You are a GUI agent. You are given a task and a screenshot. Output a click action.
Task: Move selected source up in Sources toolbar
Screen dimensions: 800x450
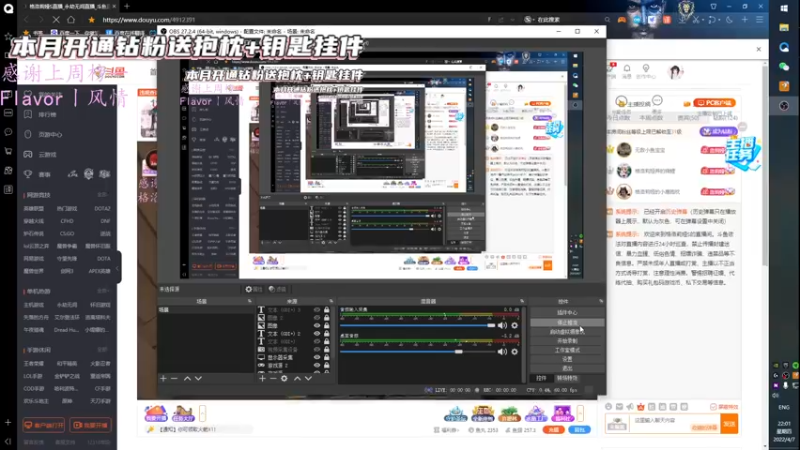click(297, 379)
